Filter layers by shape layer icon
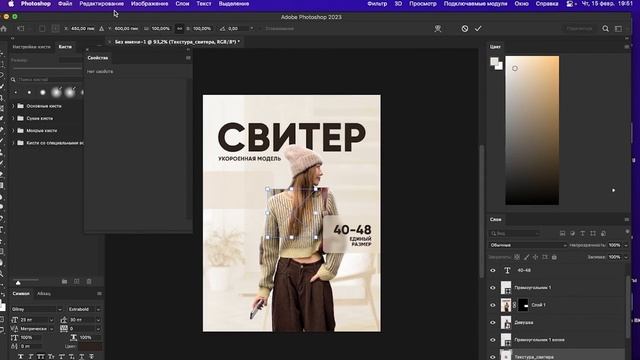 (x=593, y=233)
